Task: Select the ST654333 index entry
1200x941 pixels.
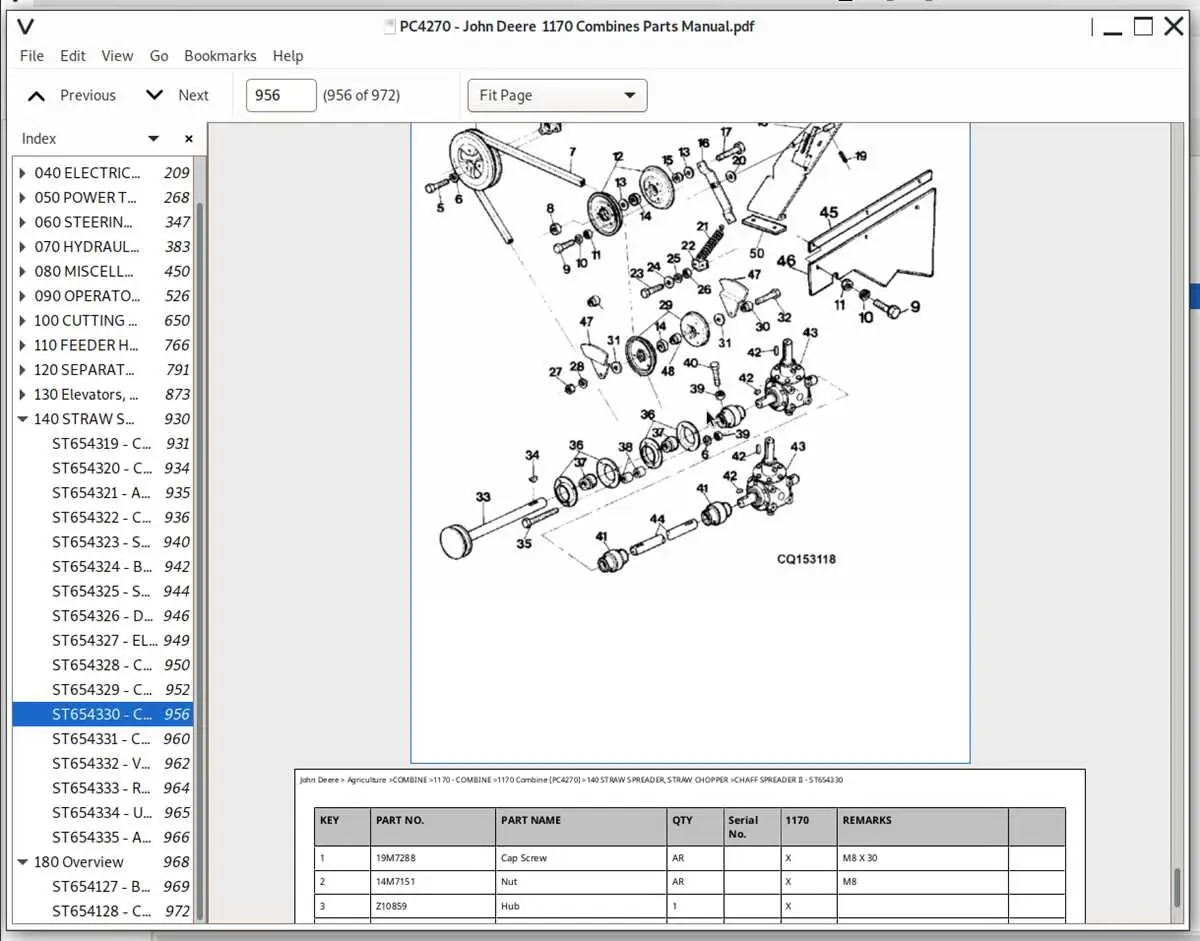Action: [x=102, y=788]
